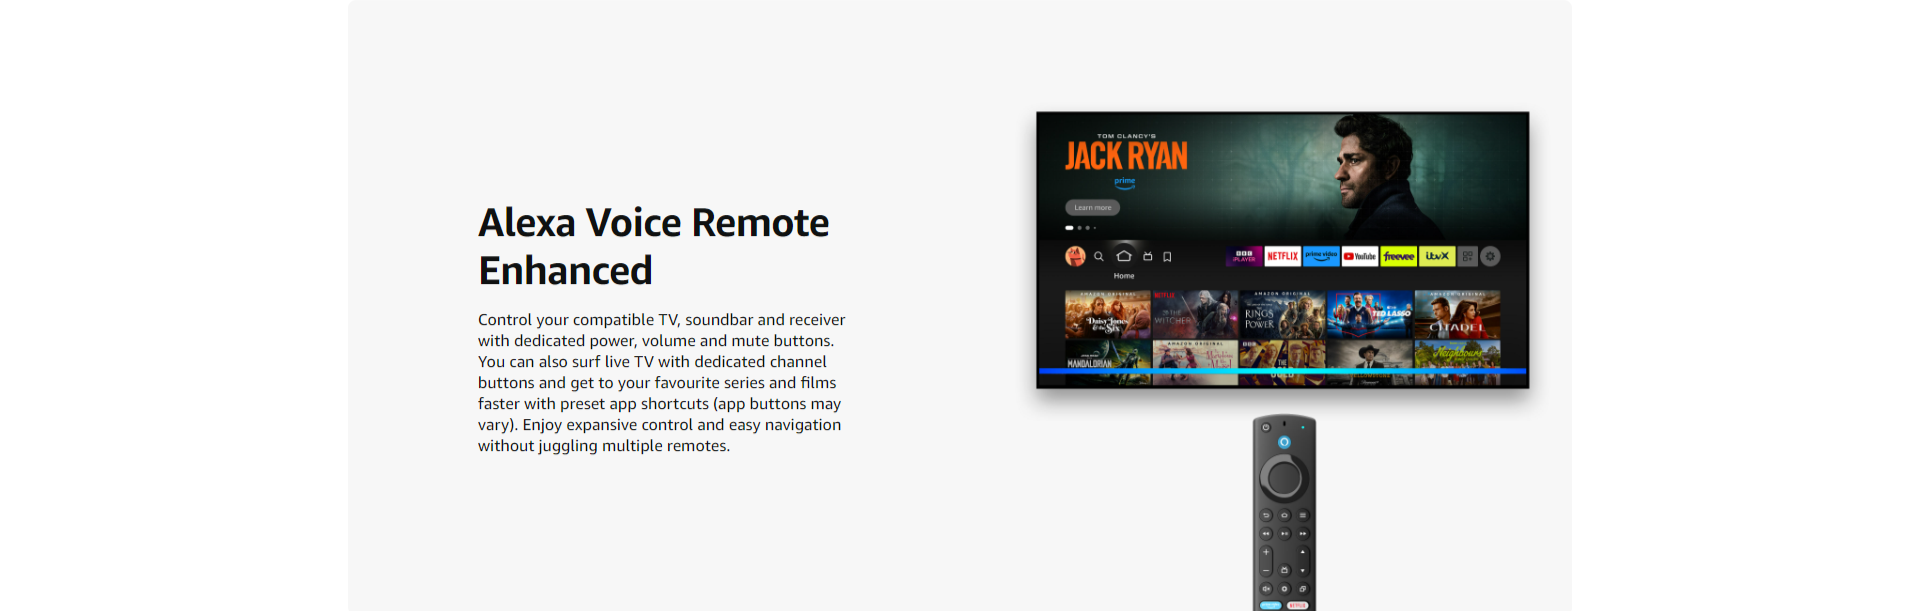Open the ITVX app tile
This screenshot has width=1920, height=611.
(1437, 257)
